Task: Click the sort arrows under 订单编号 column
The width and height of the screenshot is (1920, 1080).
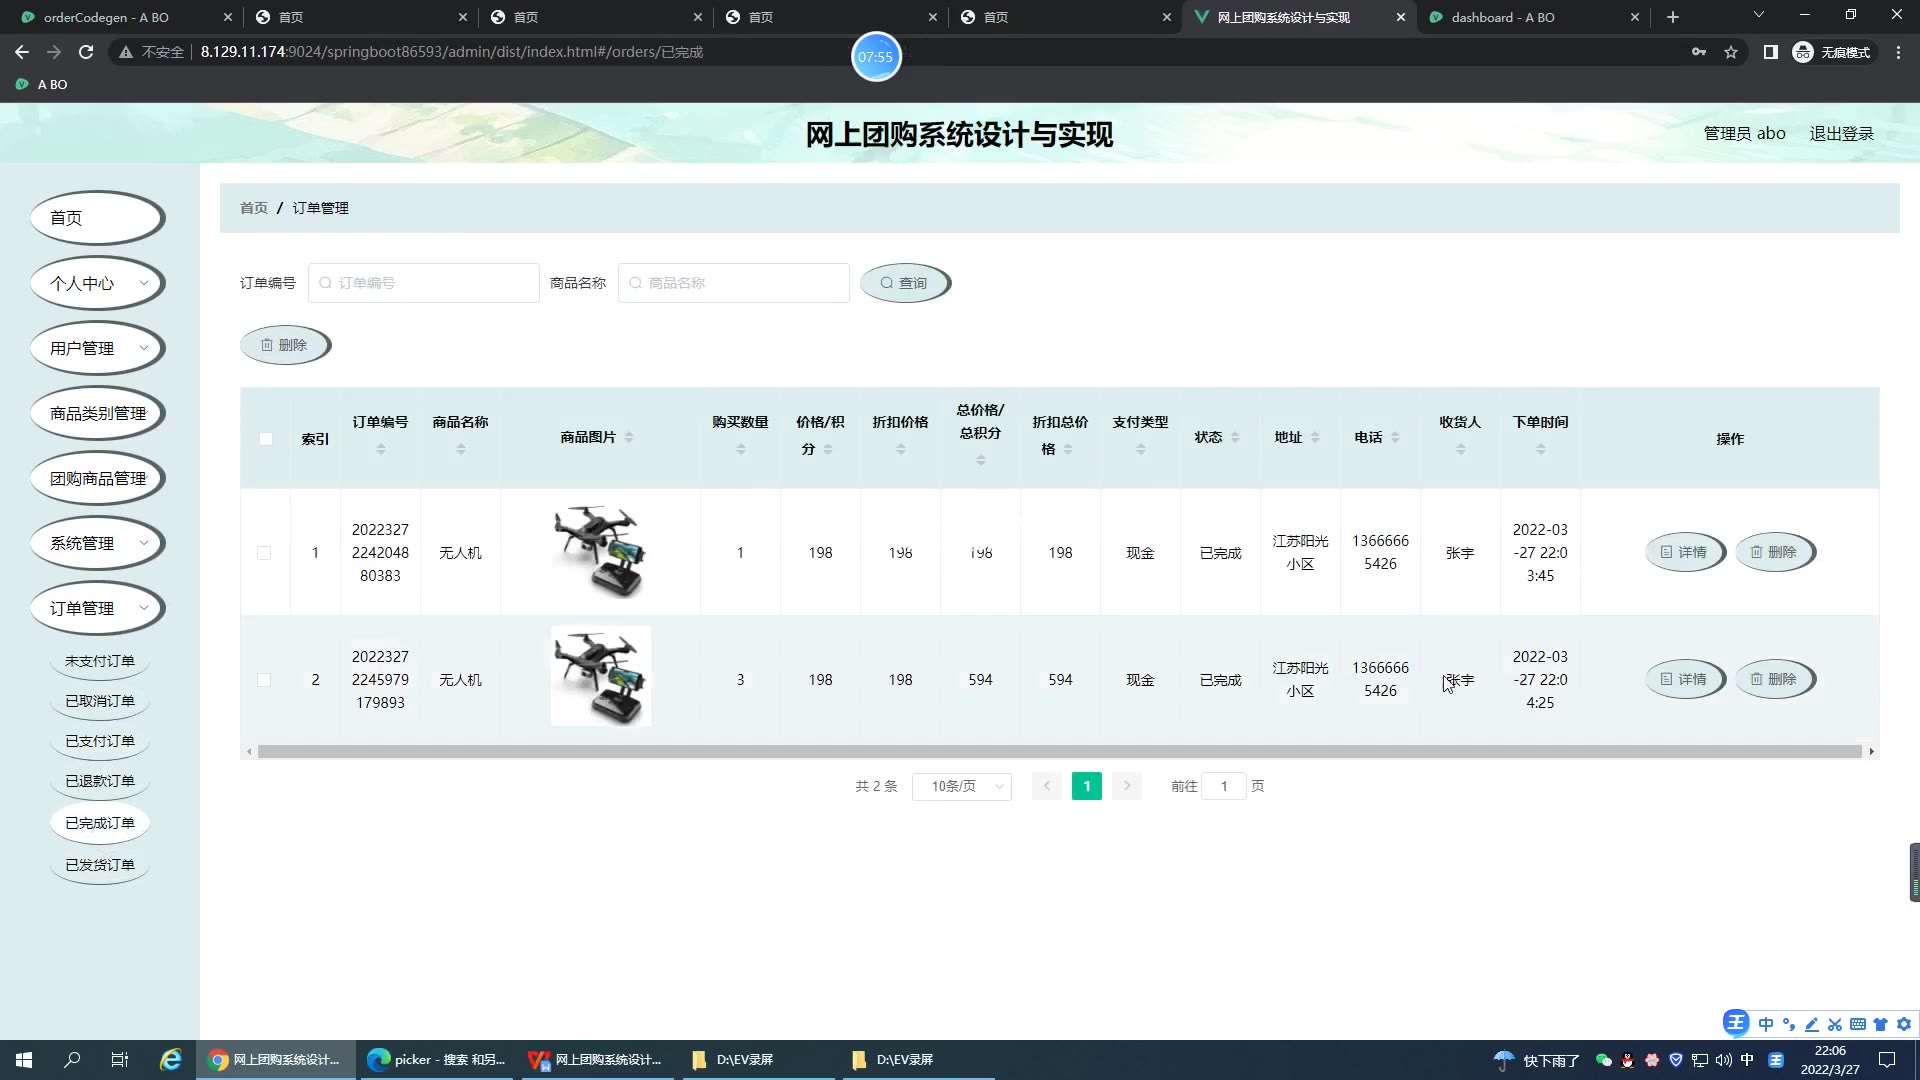Action: [x=380, y=450]
